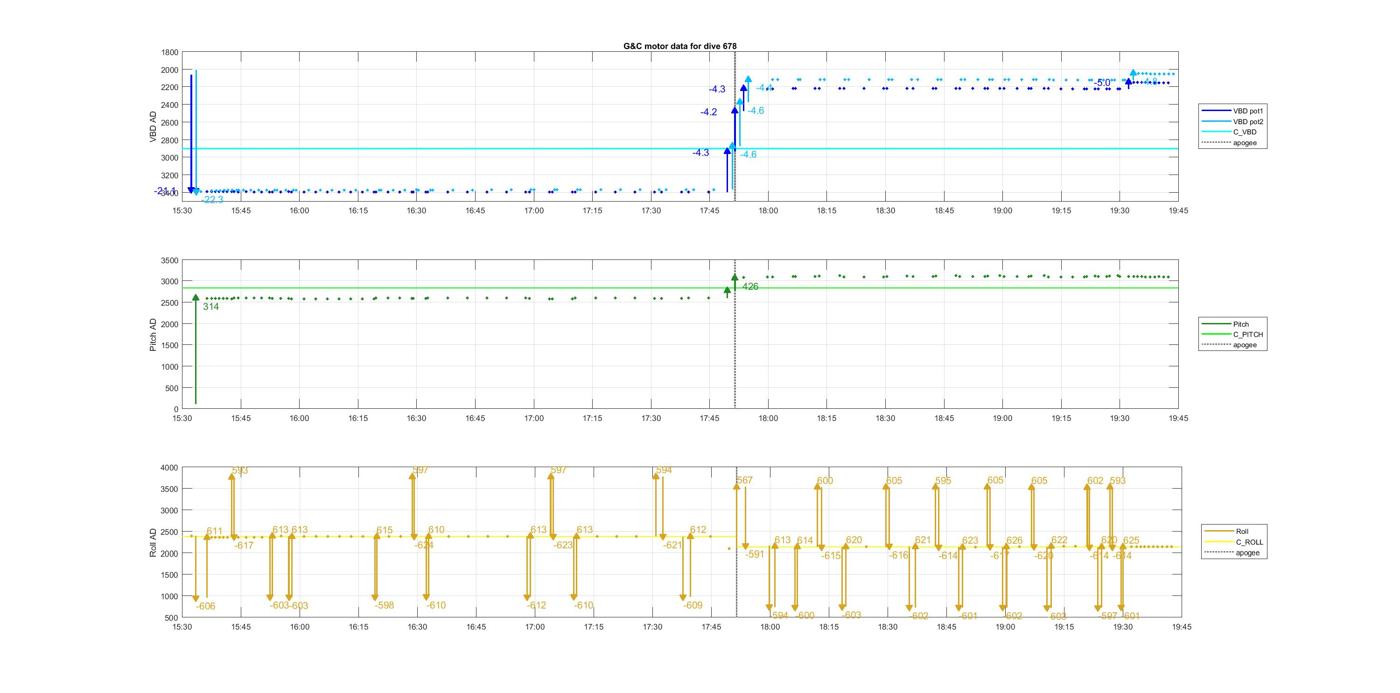Click the "-598" roll label

coord(385,605)
